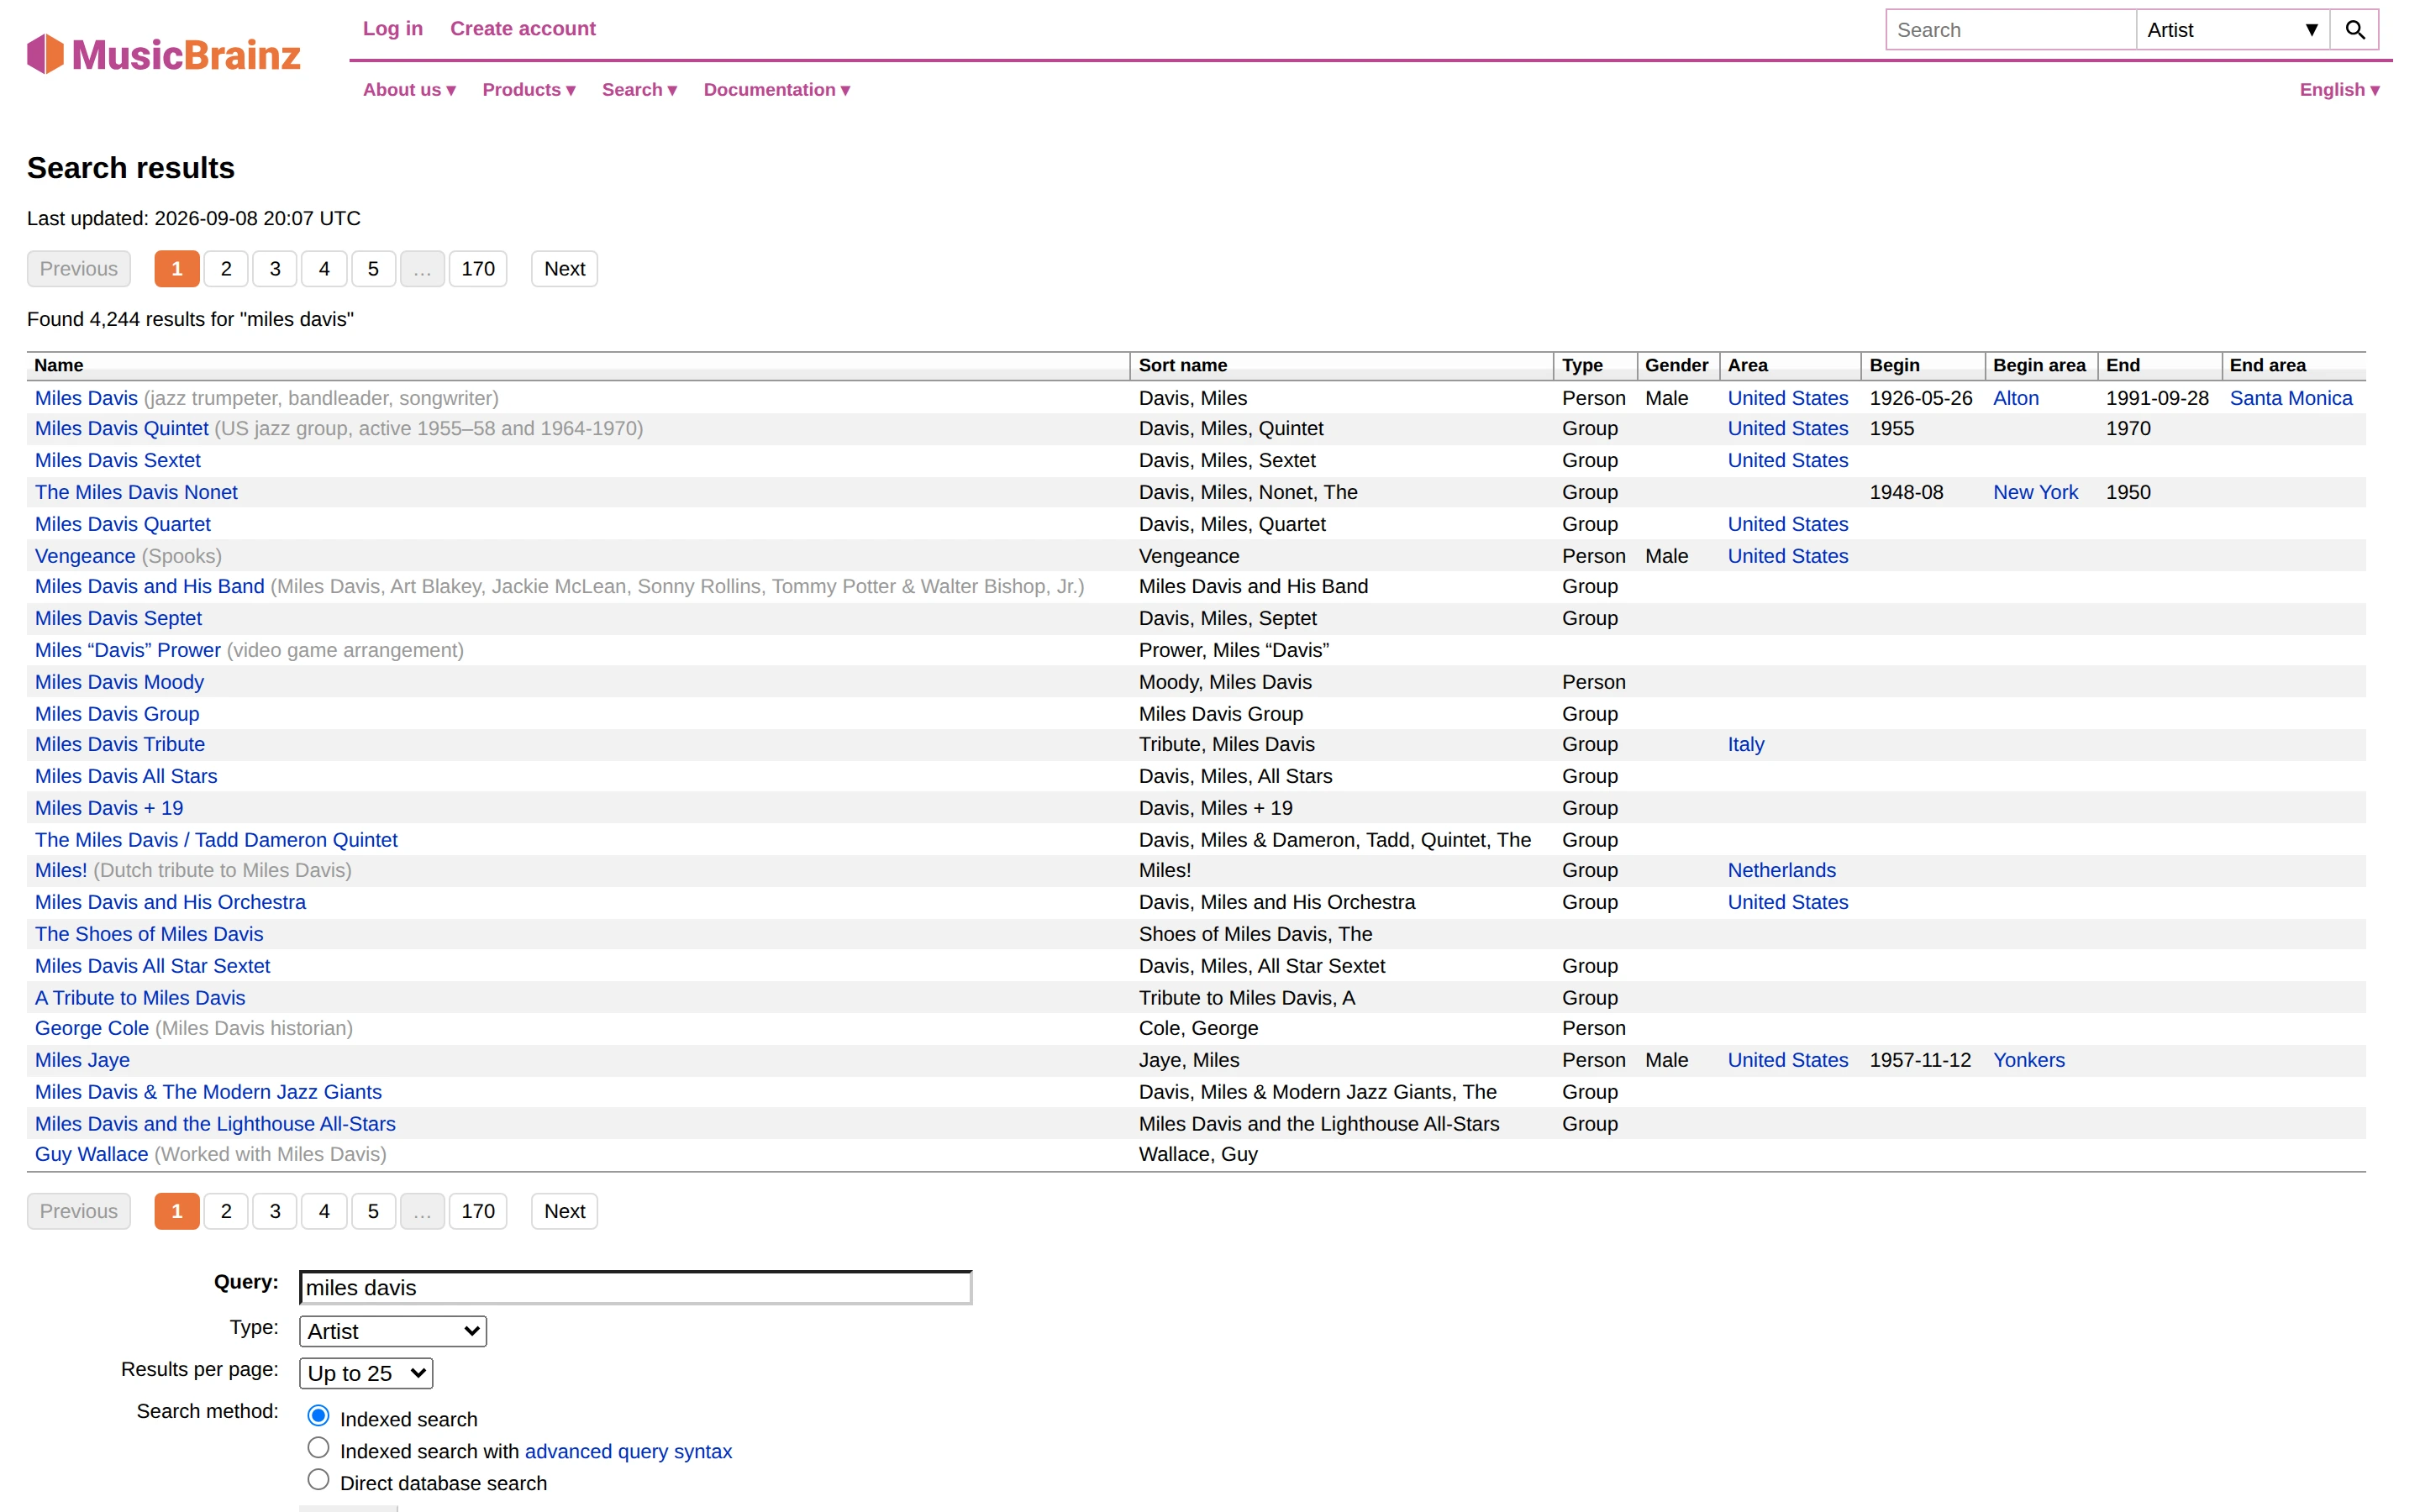Screen dimensions: 2420x1512
Task: Click the Query text field
Action: (636, 1287)
